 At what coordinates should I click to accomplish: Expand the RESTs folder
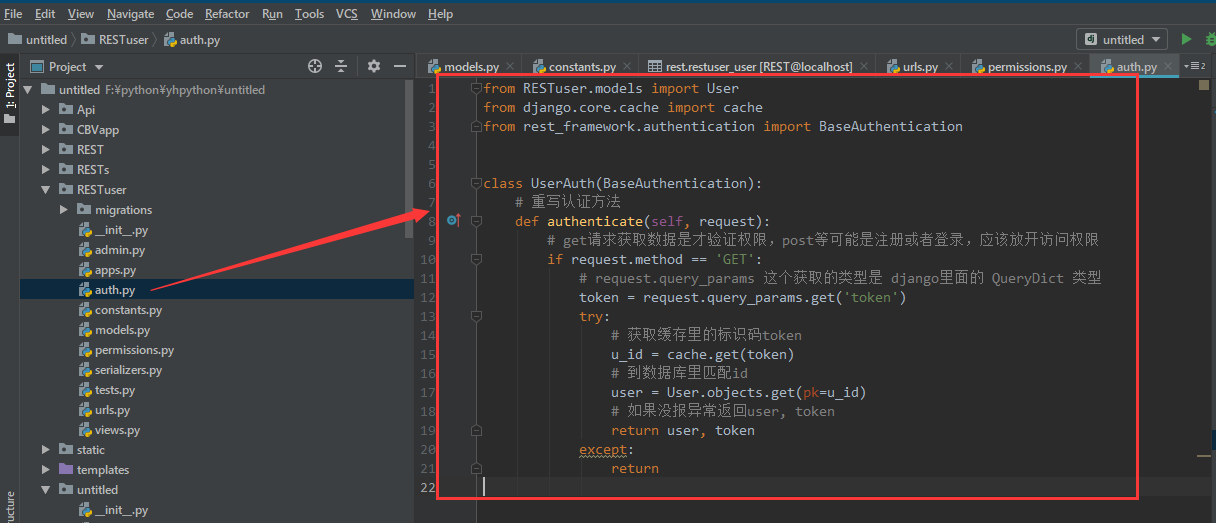tap(46, 170)
